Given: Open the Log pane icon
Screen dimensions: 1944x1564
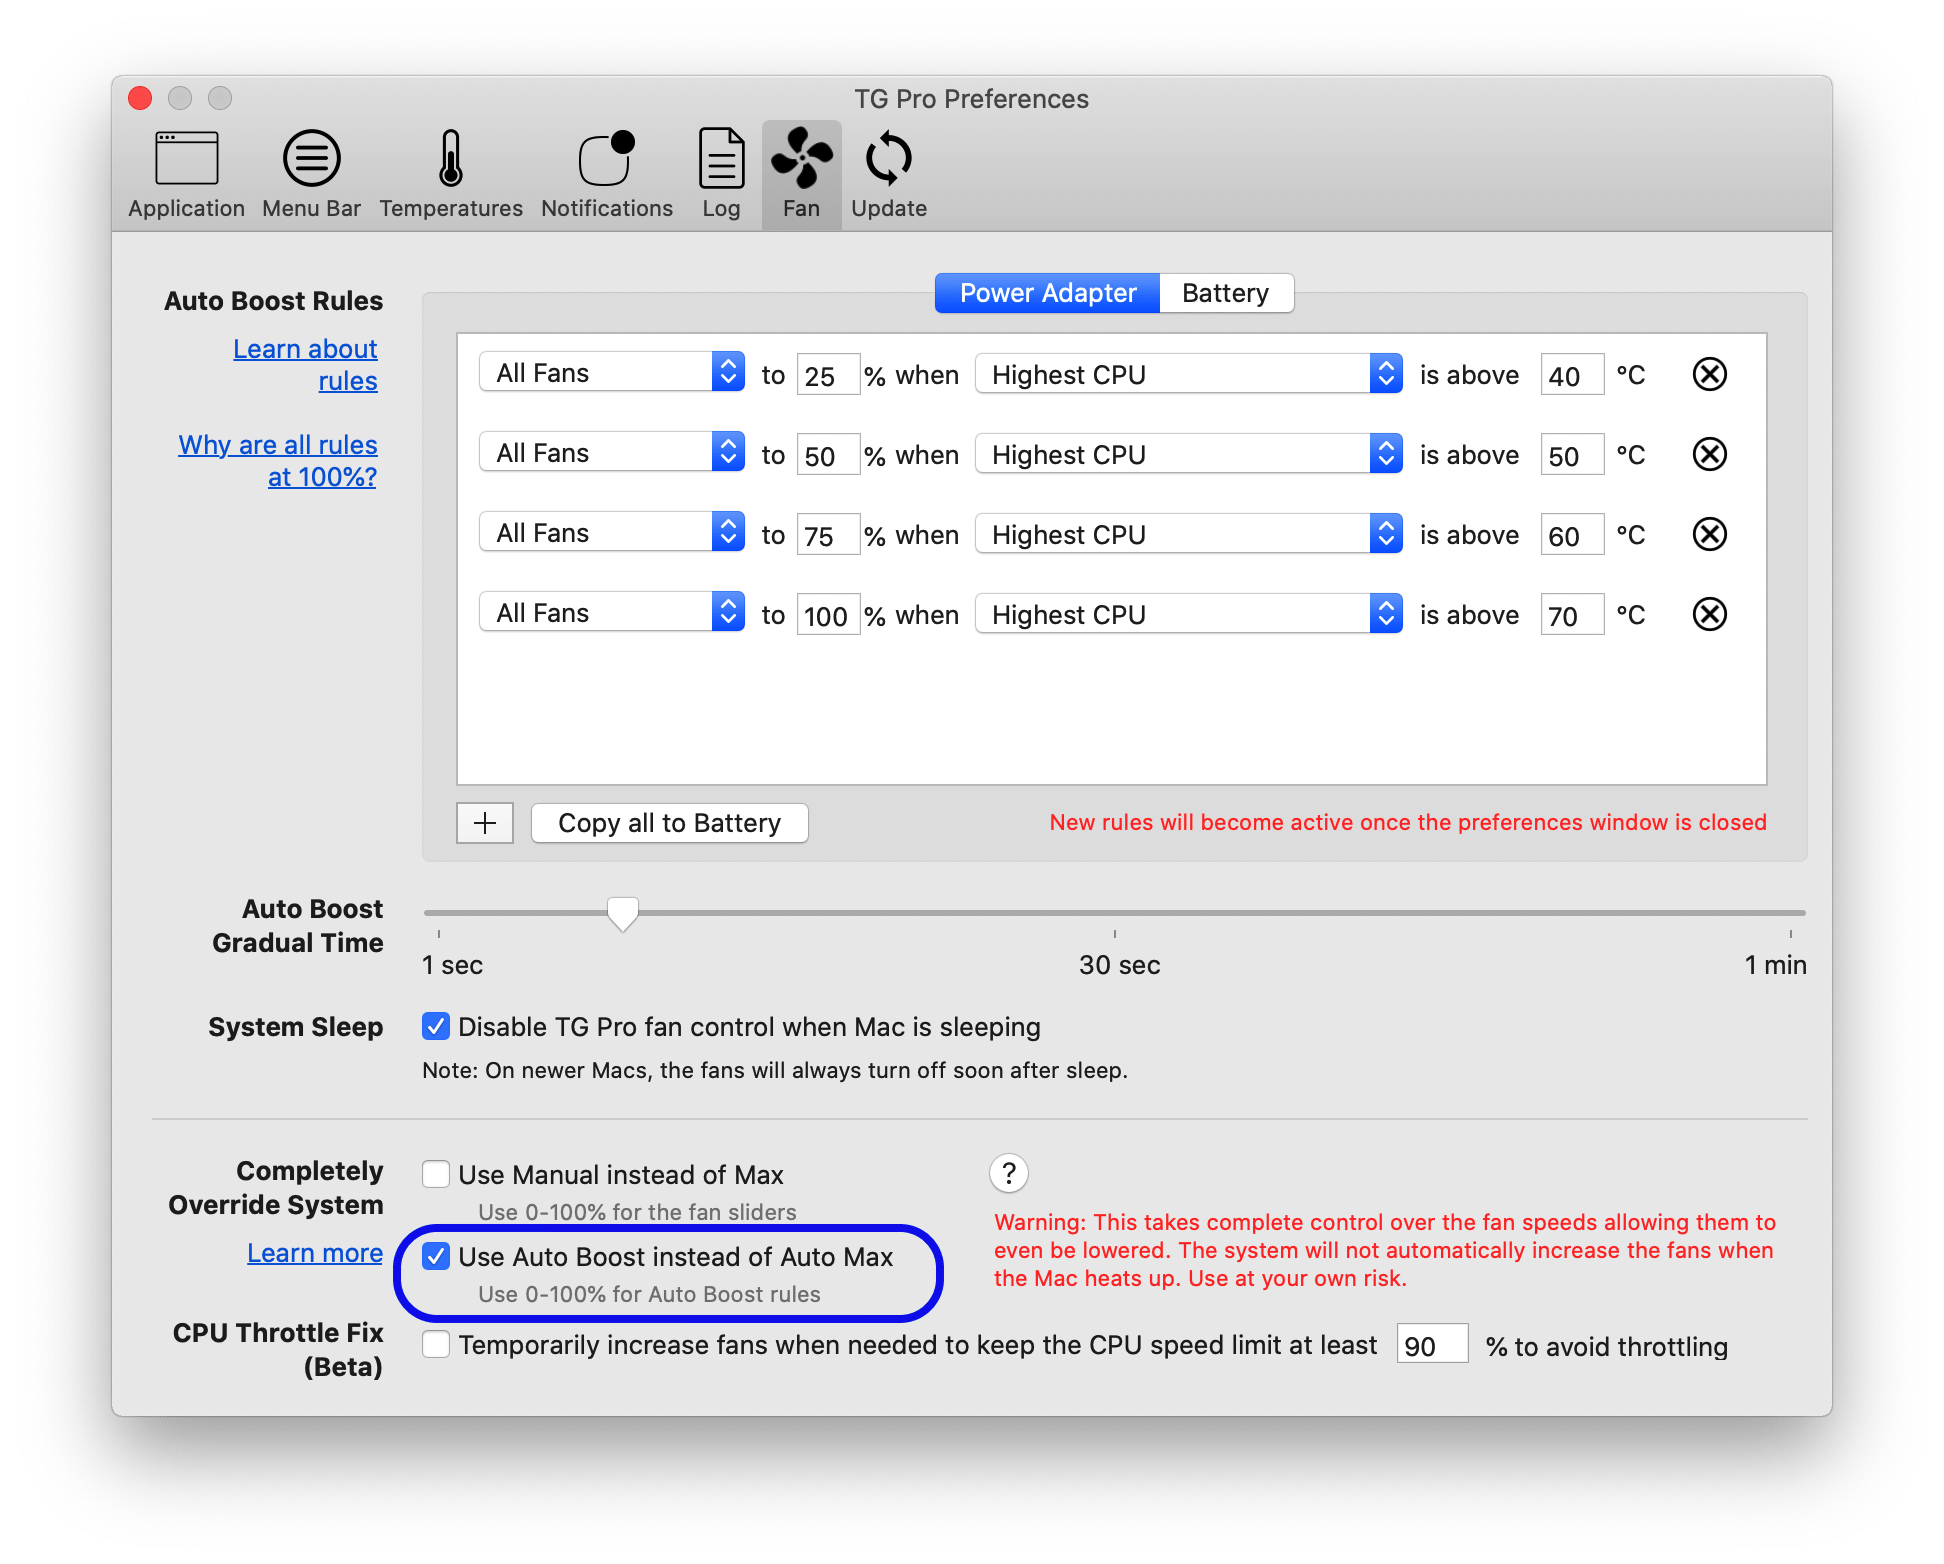Looking at the screenshot, I should (x=720, y=172).
